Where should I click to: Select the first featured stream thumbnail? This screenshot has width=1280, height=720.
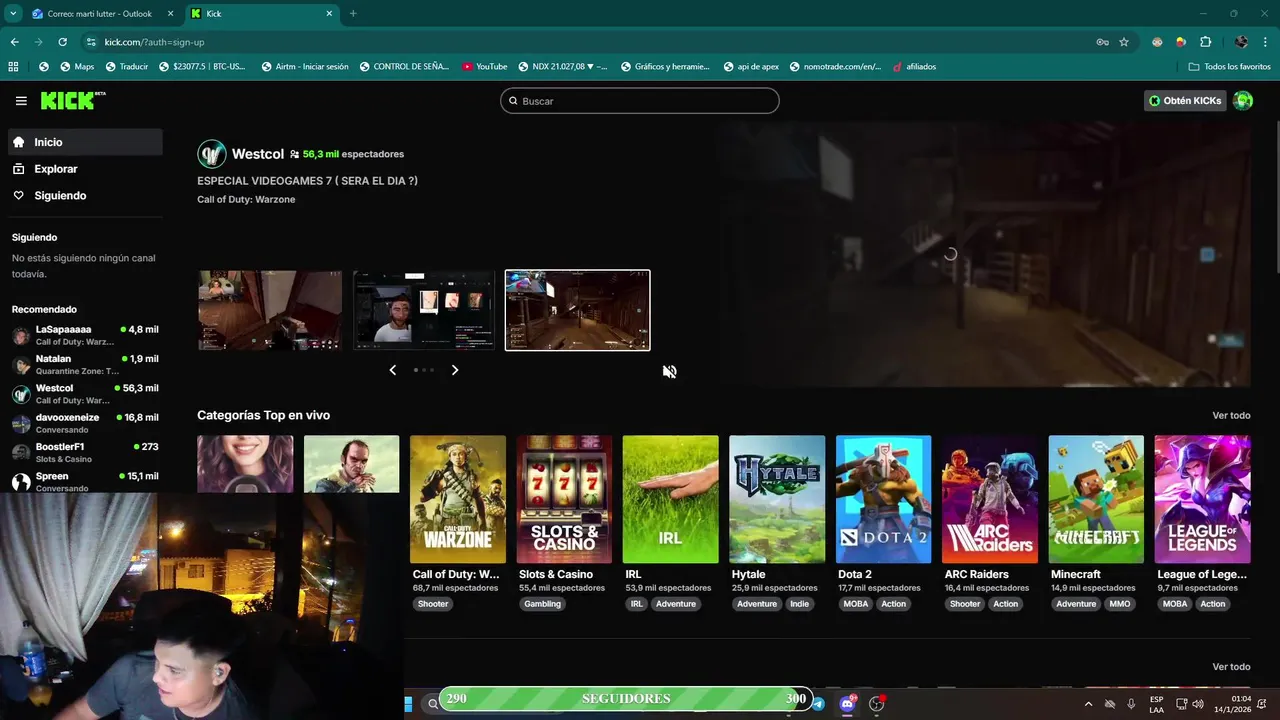[270, 310]
